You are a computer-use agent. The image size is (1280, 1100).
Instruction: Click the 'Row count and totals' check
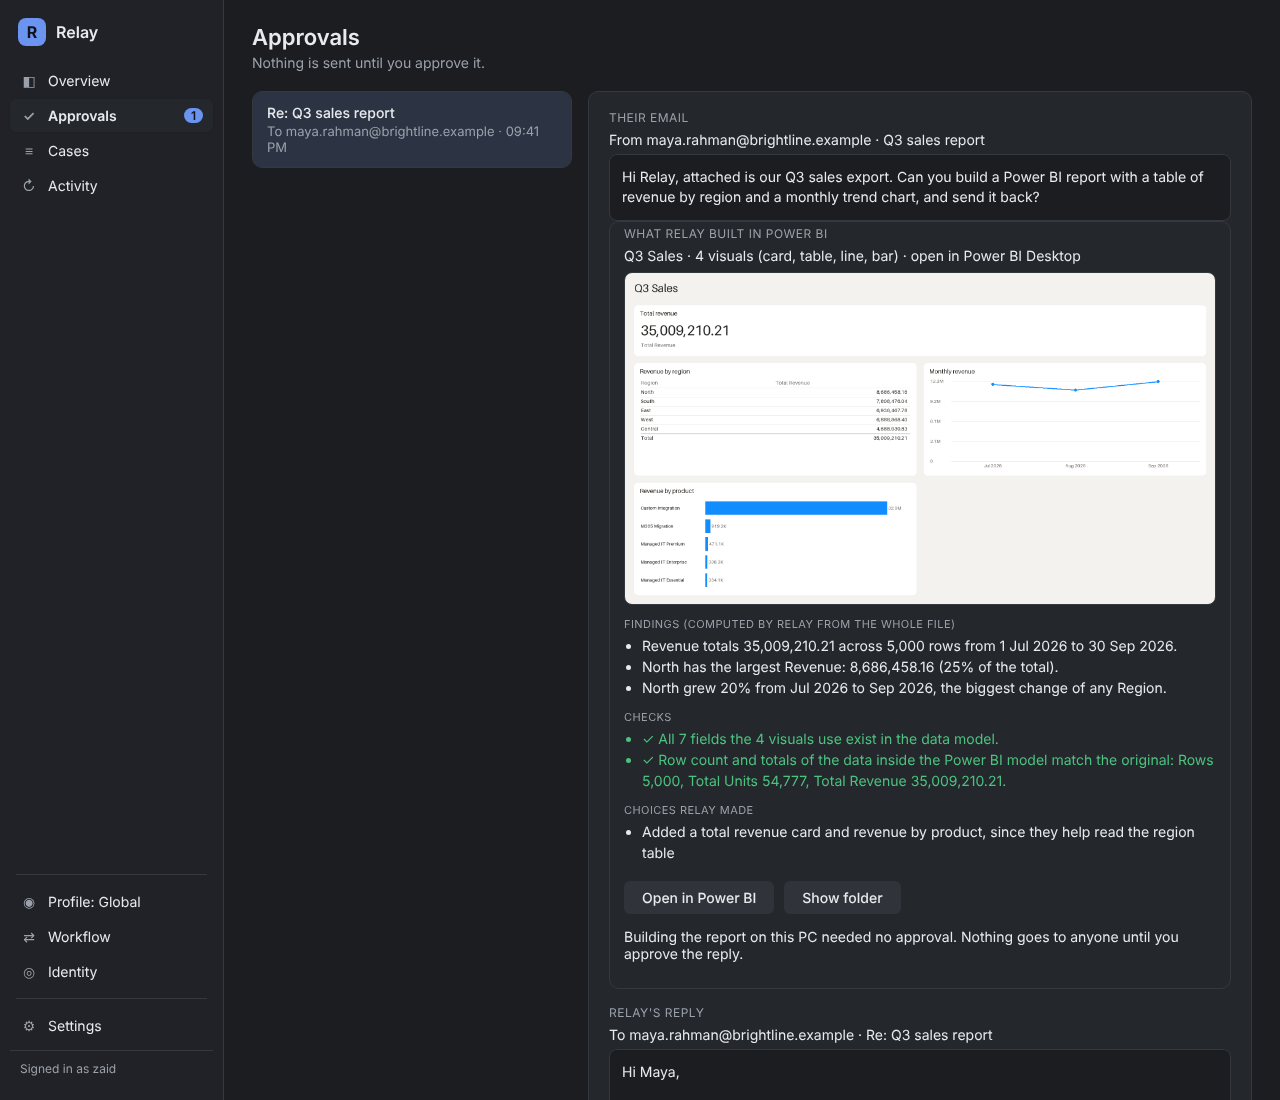point(928,771)
